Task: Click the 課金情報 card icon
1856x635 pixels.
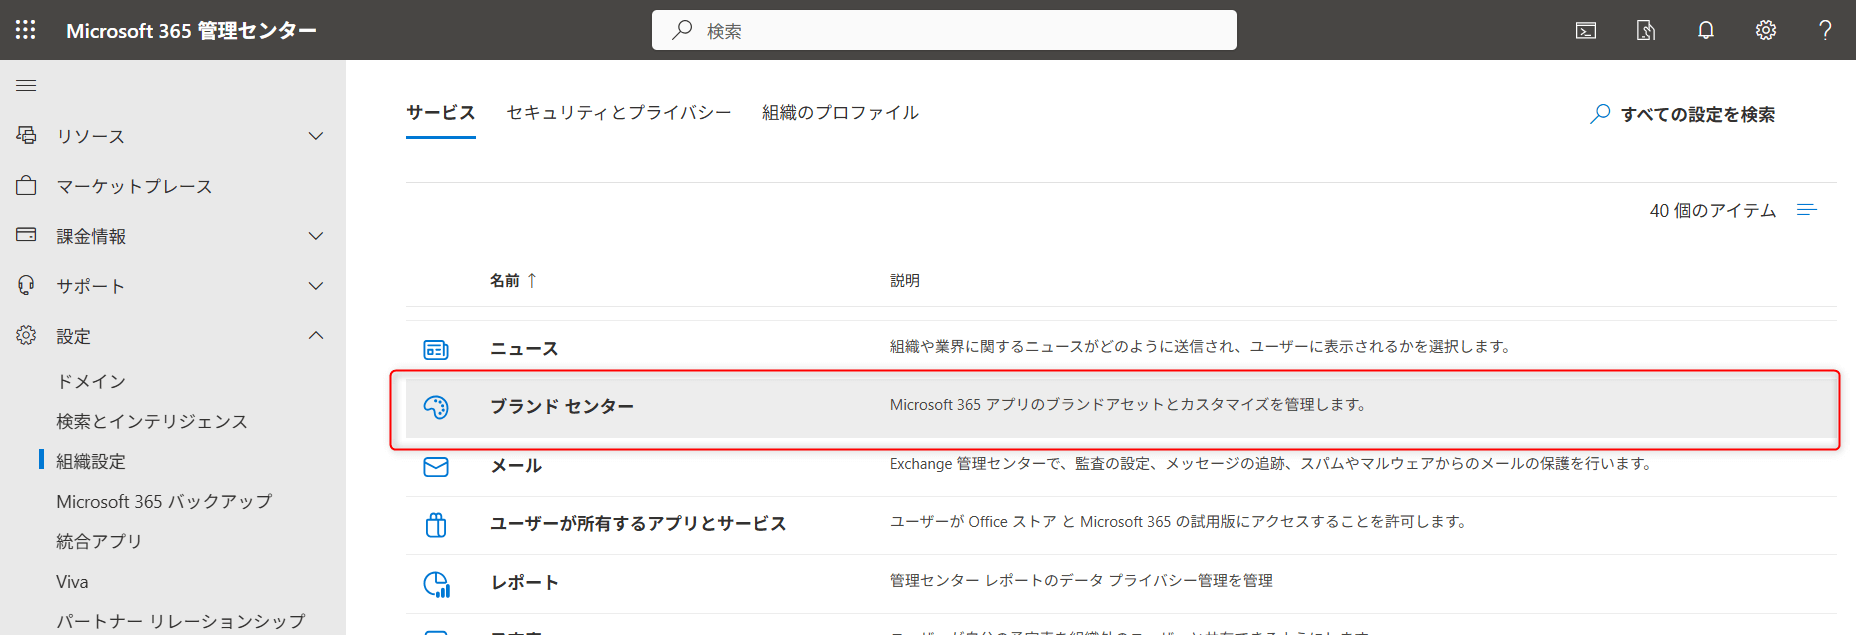Action: click(27, 235)
